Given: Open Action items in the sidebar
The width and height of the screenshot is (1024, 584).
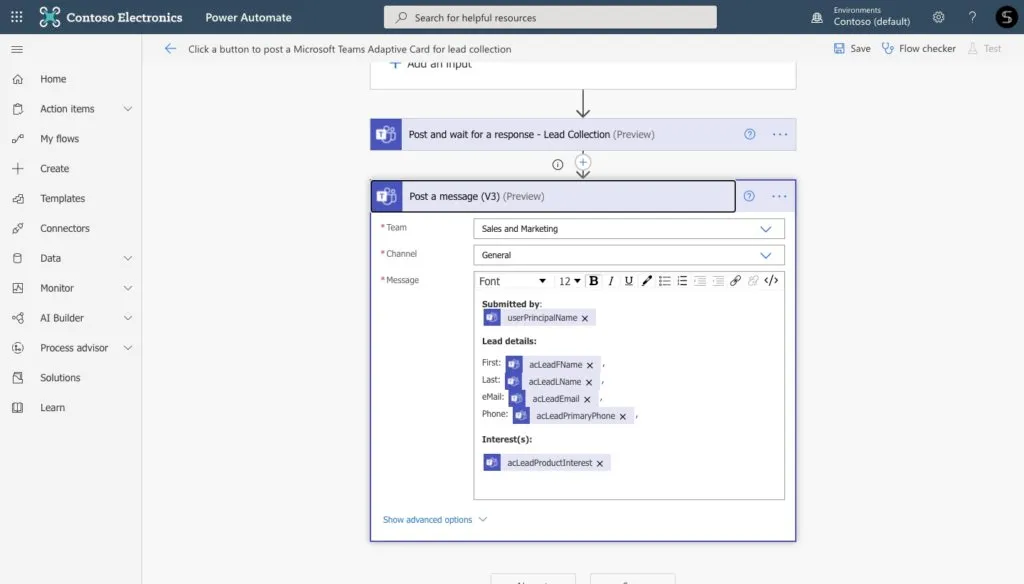Looking at the screenshot, I should (x=67, y=109).
